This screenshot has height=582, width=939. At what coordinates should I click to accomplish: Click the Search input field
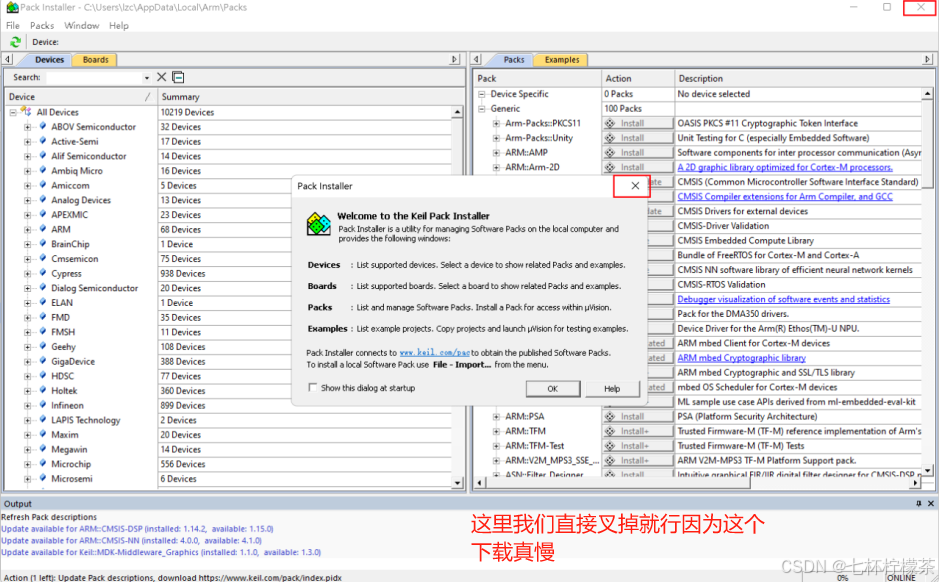pos(95,78)
